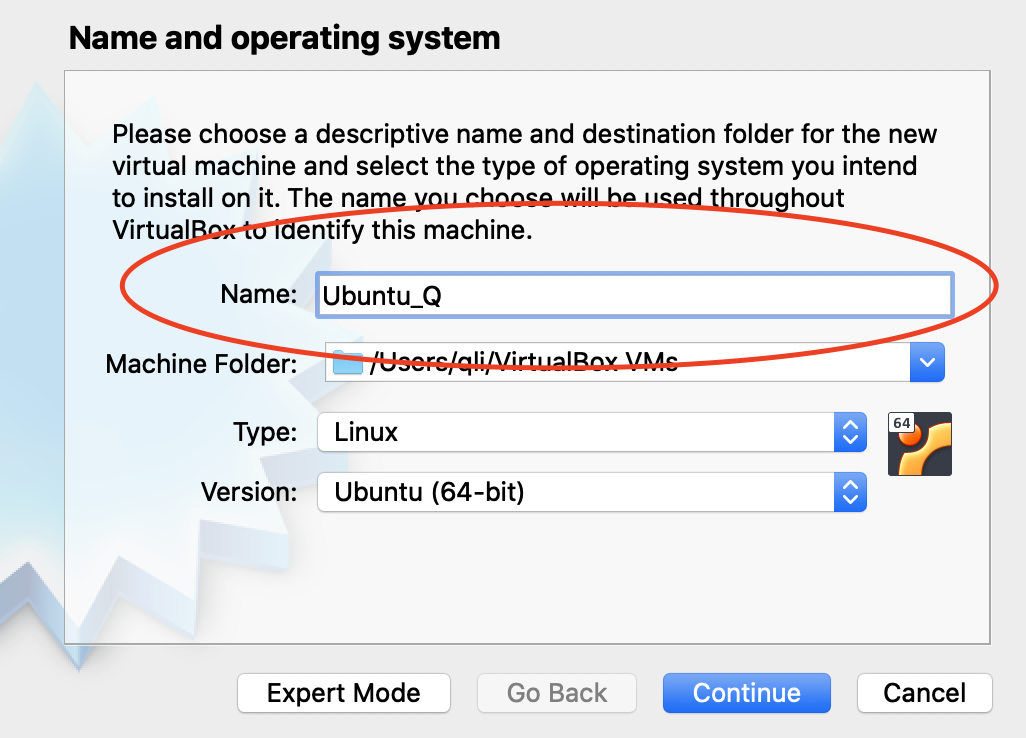Click the "Name and operating system" heading

284,39
